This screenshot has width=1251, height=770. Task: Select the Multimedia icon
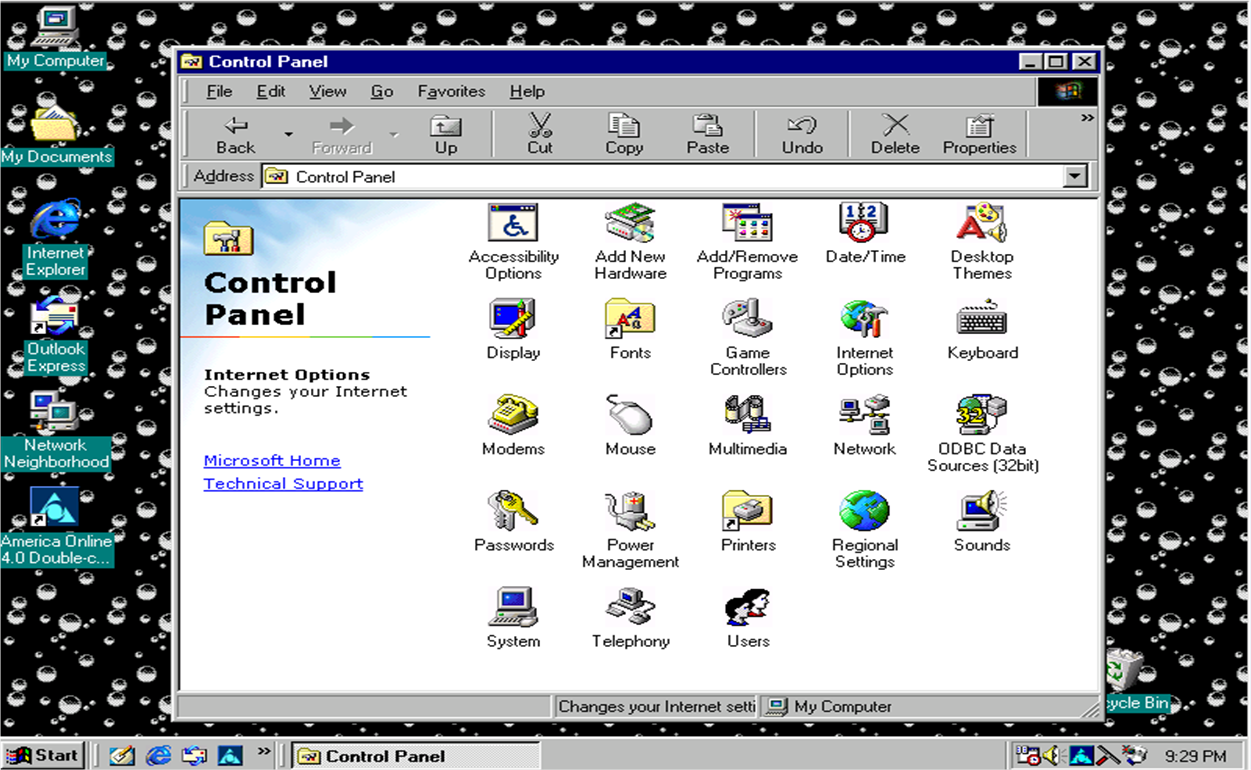747,415
